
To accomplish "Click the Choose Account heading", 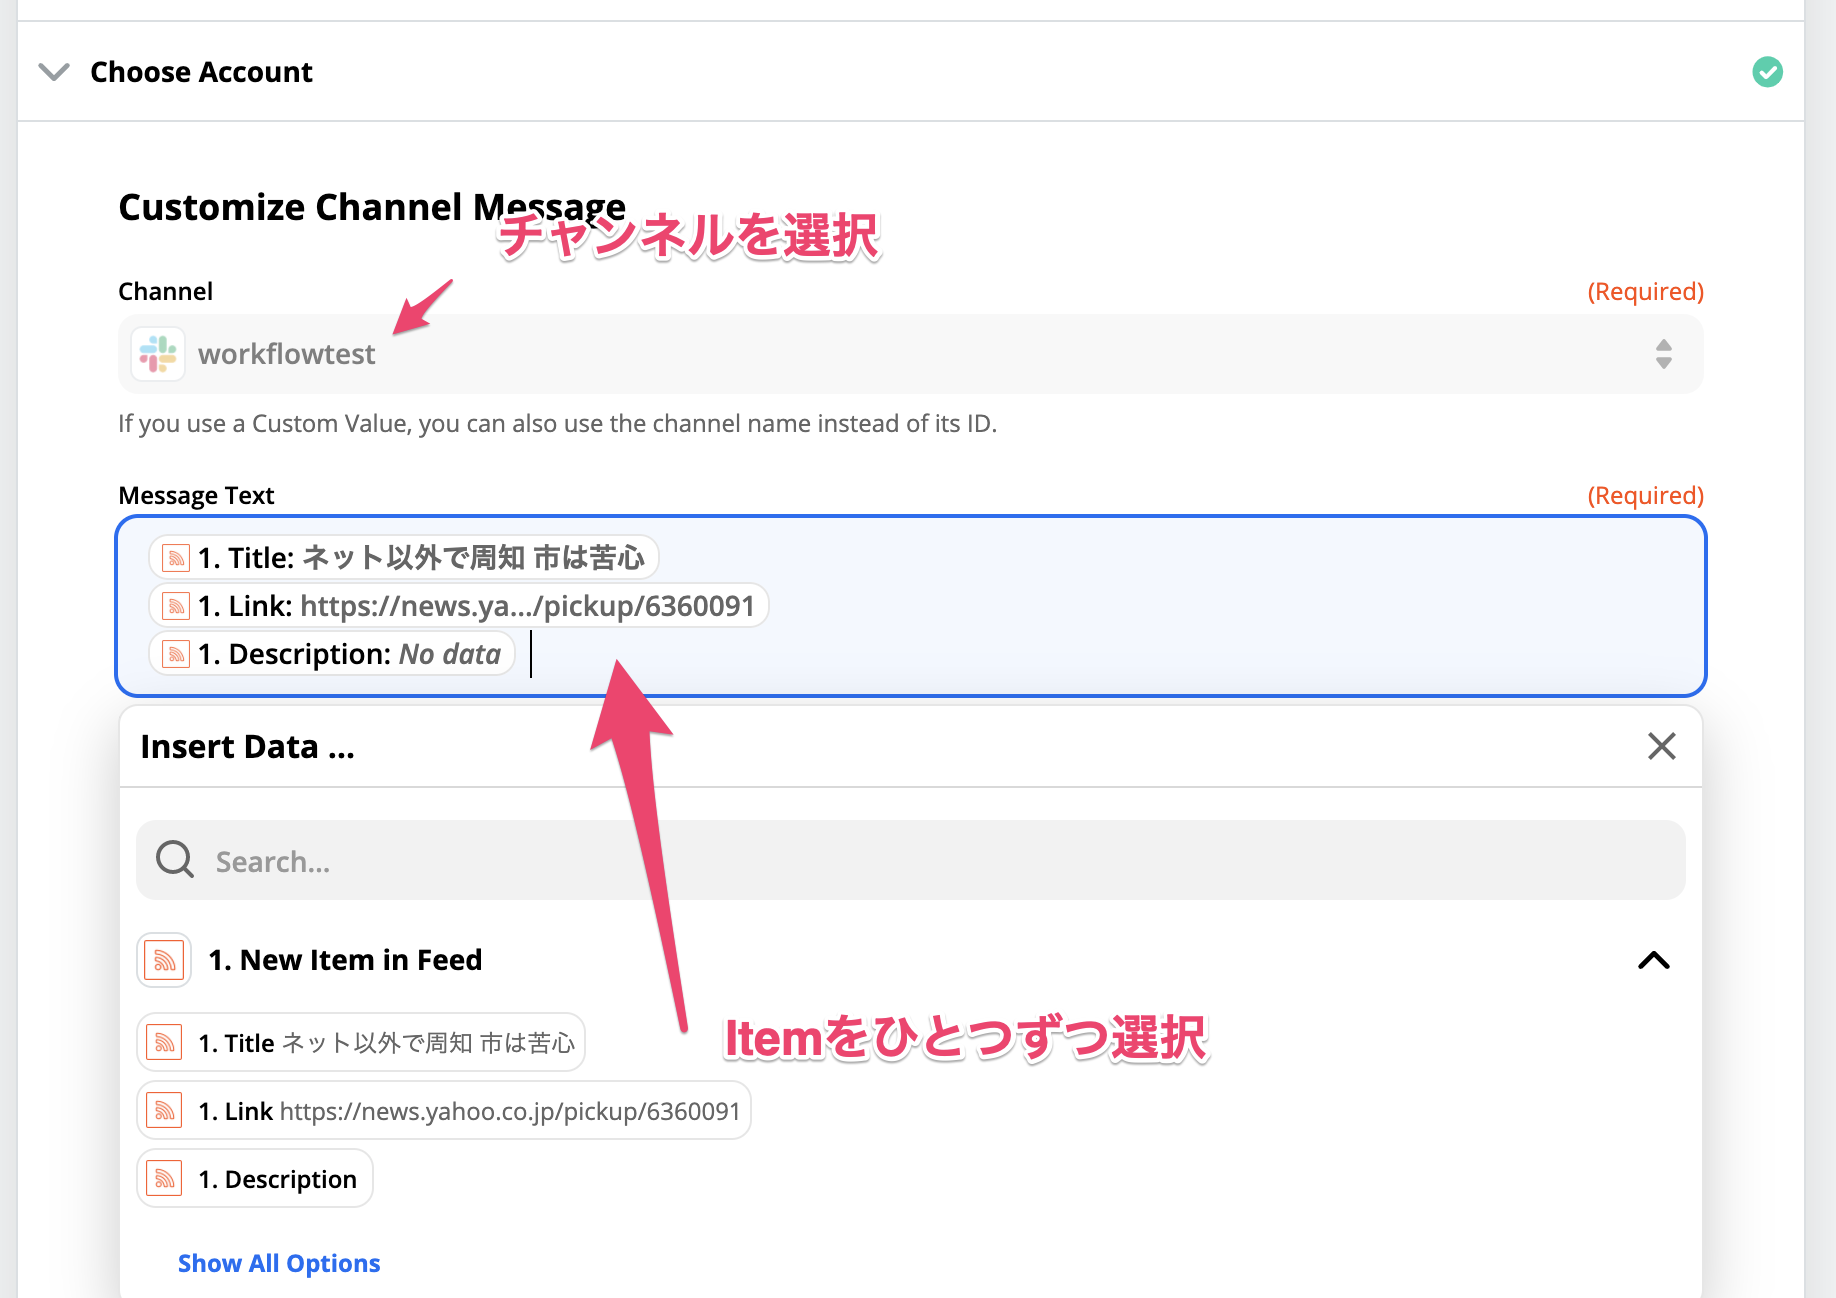I will point(201,72).
